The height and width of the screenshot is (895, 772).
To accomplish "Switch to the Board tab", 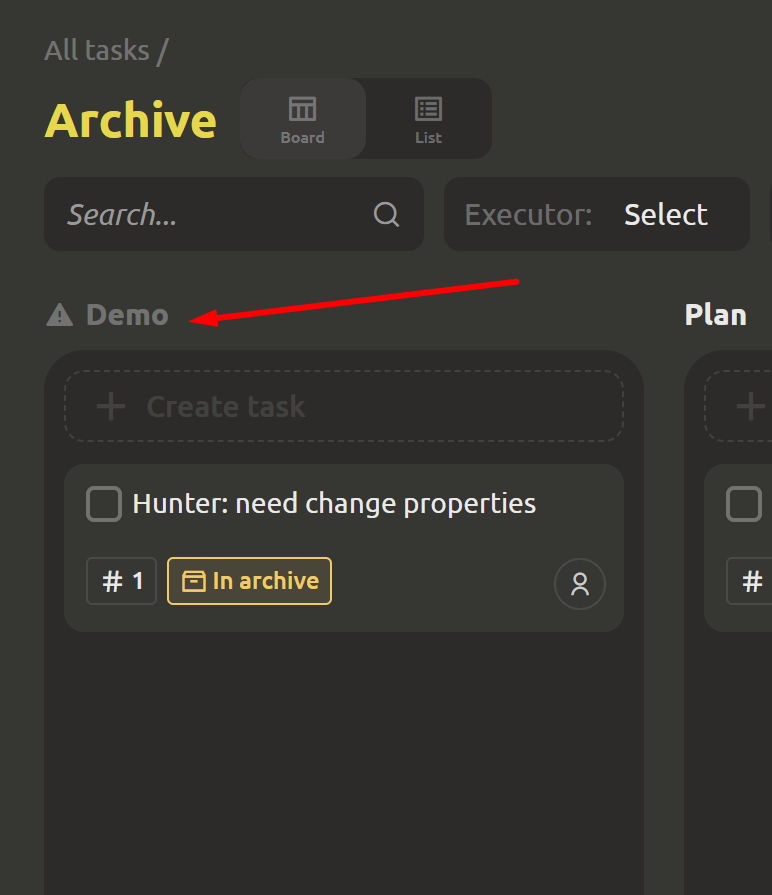I will (302, 119).
